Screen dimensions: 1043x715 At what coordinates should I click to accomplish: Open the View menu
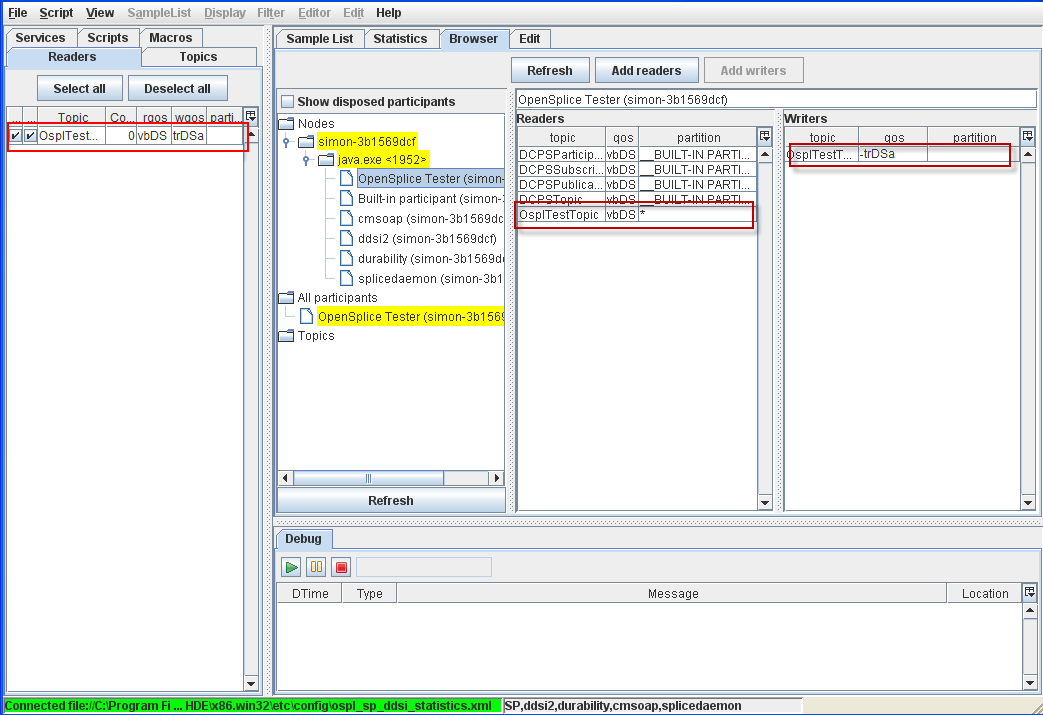tap(100, 13)
